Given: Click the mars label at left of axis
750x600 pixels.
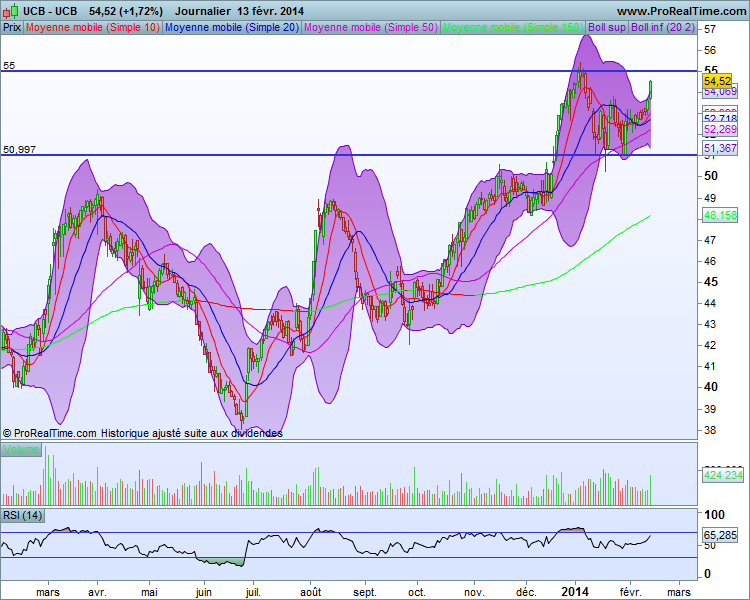Looking at the screenshot, I should [x=48, y=592].
